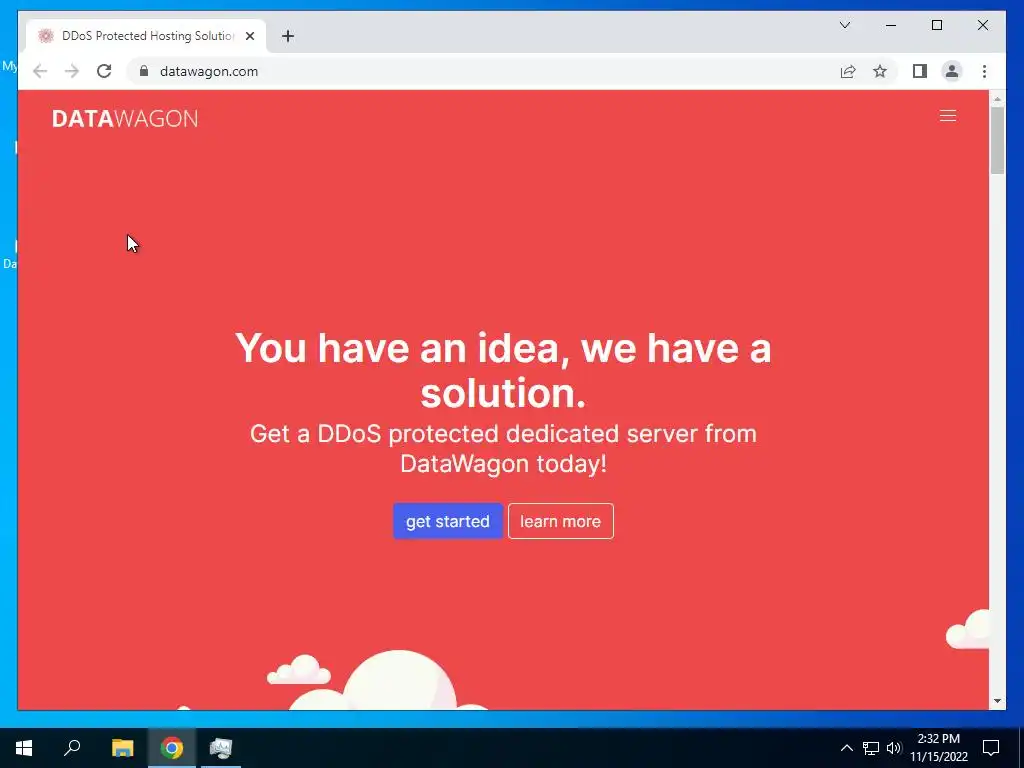Click the get started button
Viewport: 1024px width, 768px height.
(x=447, y=521)
